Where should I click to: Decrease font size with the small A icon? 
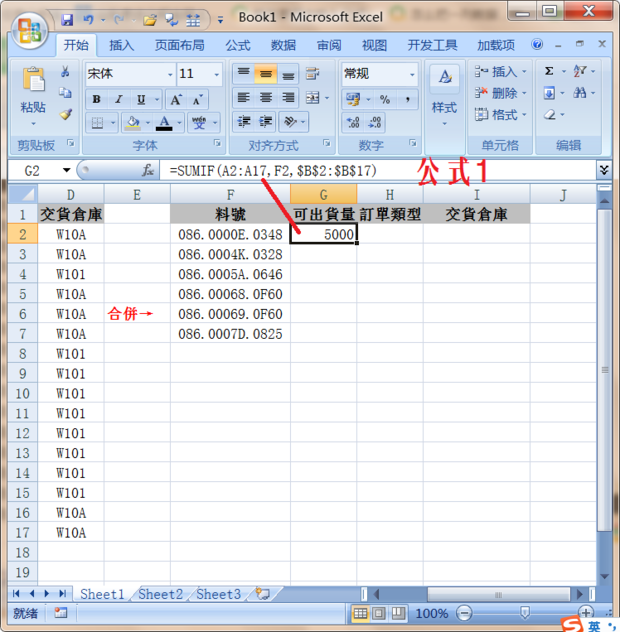198,99
